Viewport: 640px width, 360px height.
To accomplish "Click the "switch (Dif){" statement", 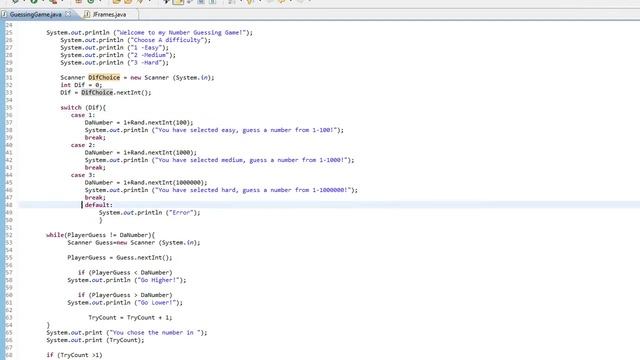I will (83, 107).
